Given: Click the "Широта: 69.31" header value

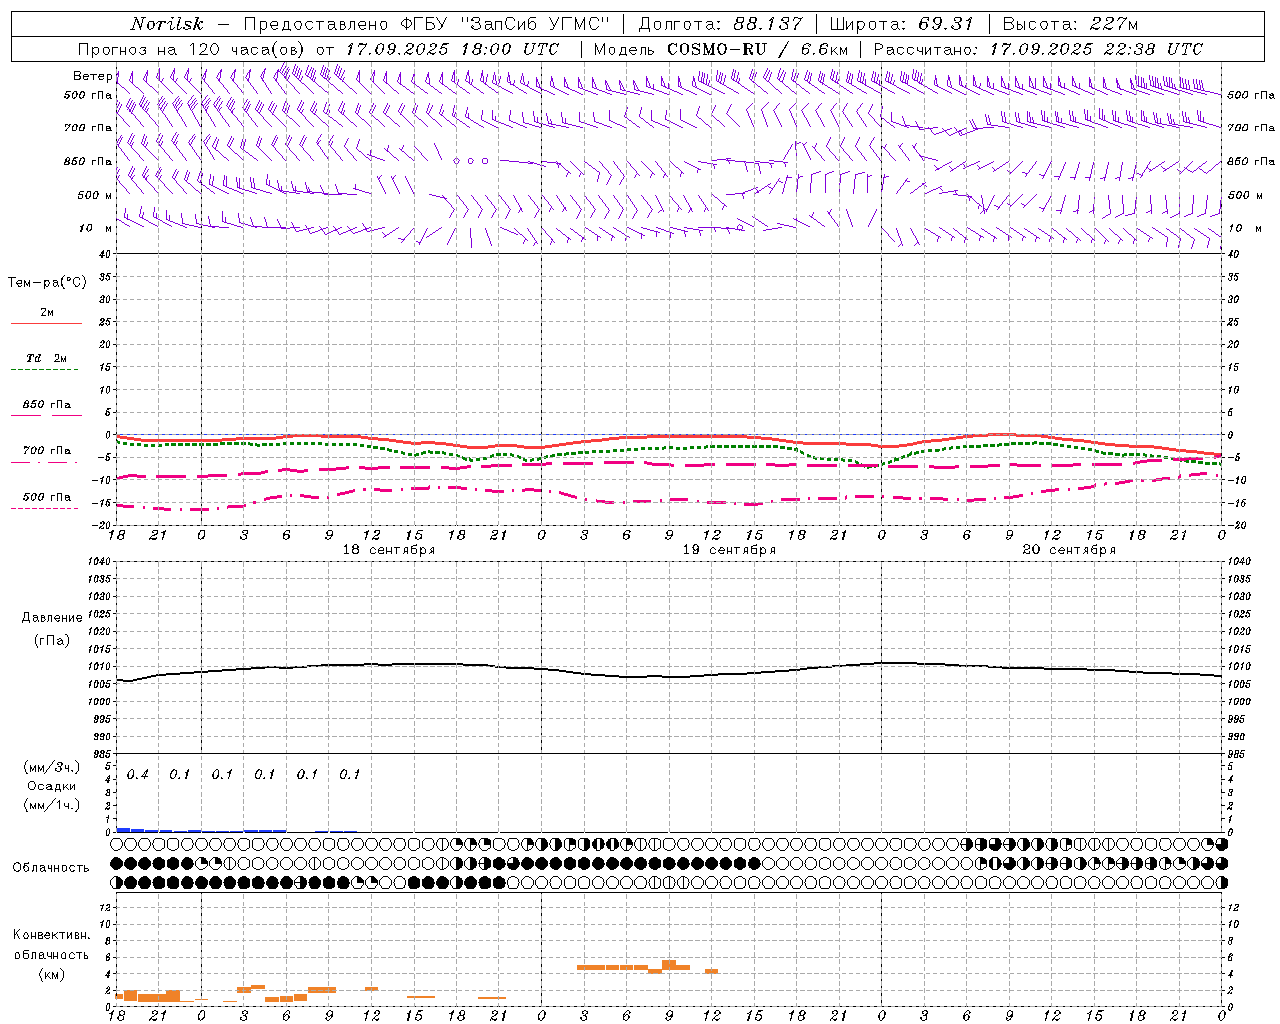Looking at the screenshot, I should [x=901, y=24].
